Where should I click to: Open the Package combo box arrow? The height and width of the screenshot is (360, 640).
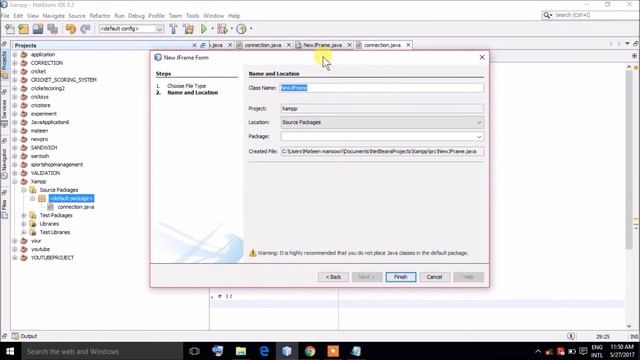pos(479,137)
